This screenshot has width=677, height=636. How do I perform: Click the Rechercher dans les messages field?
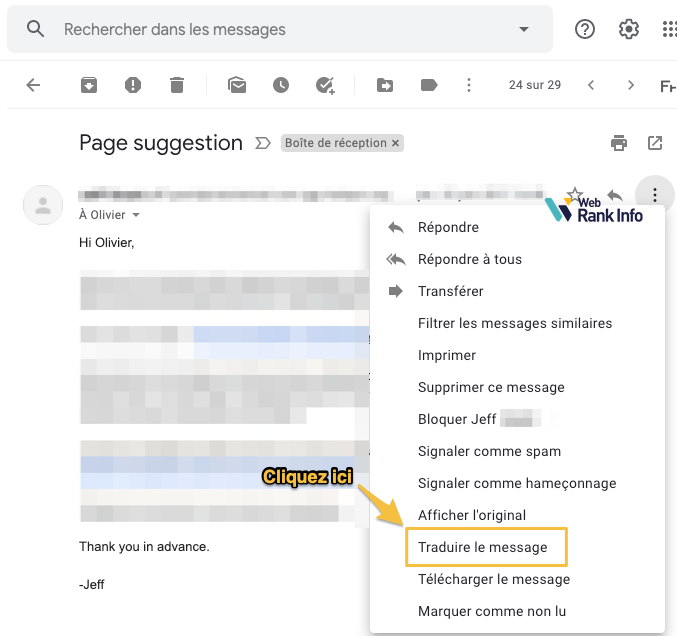(x=280, y=29)
